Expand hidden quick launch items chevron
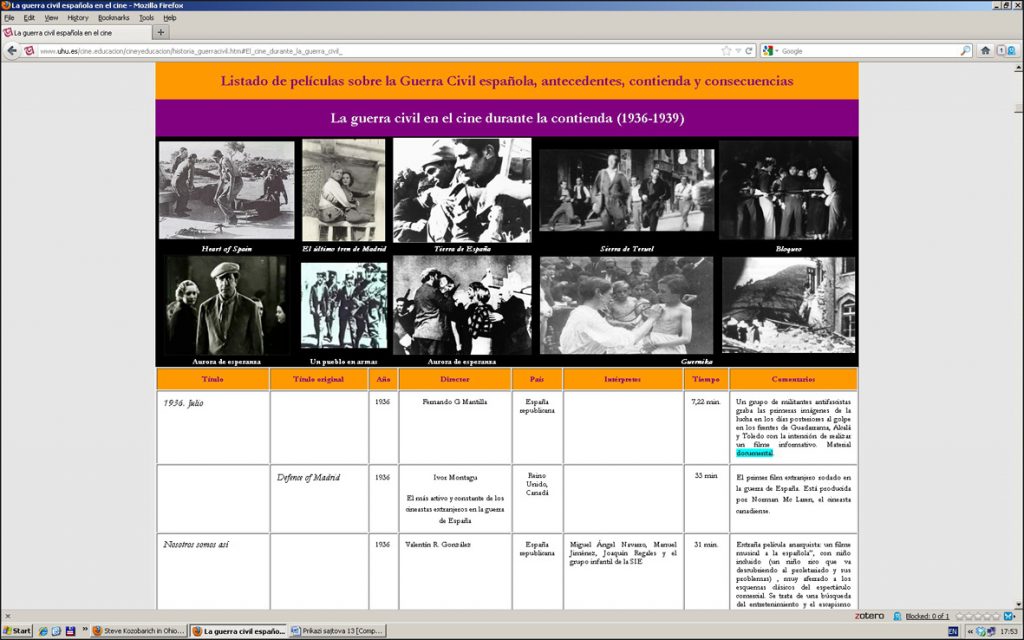The image size is (1024, 640). [x=82, y=631]
